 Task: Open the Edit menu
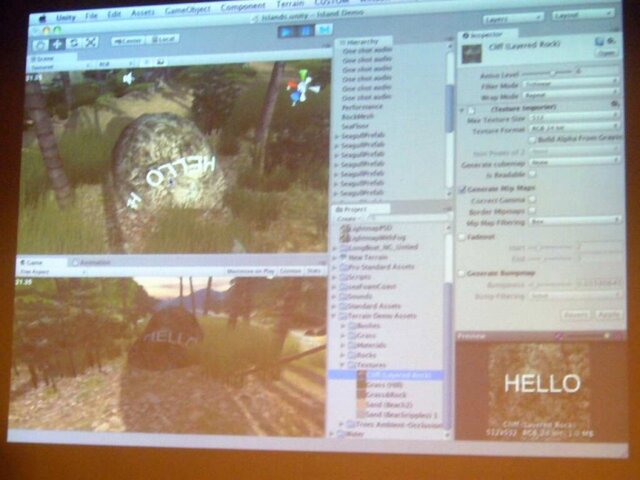click(114, 14)
